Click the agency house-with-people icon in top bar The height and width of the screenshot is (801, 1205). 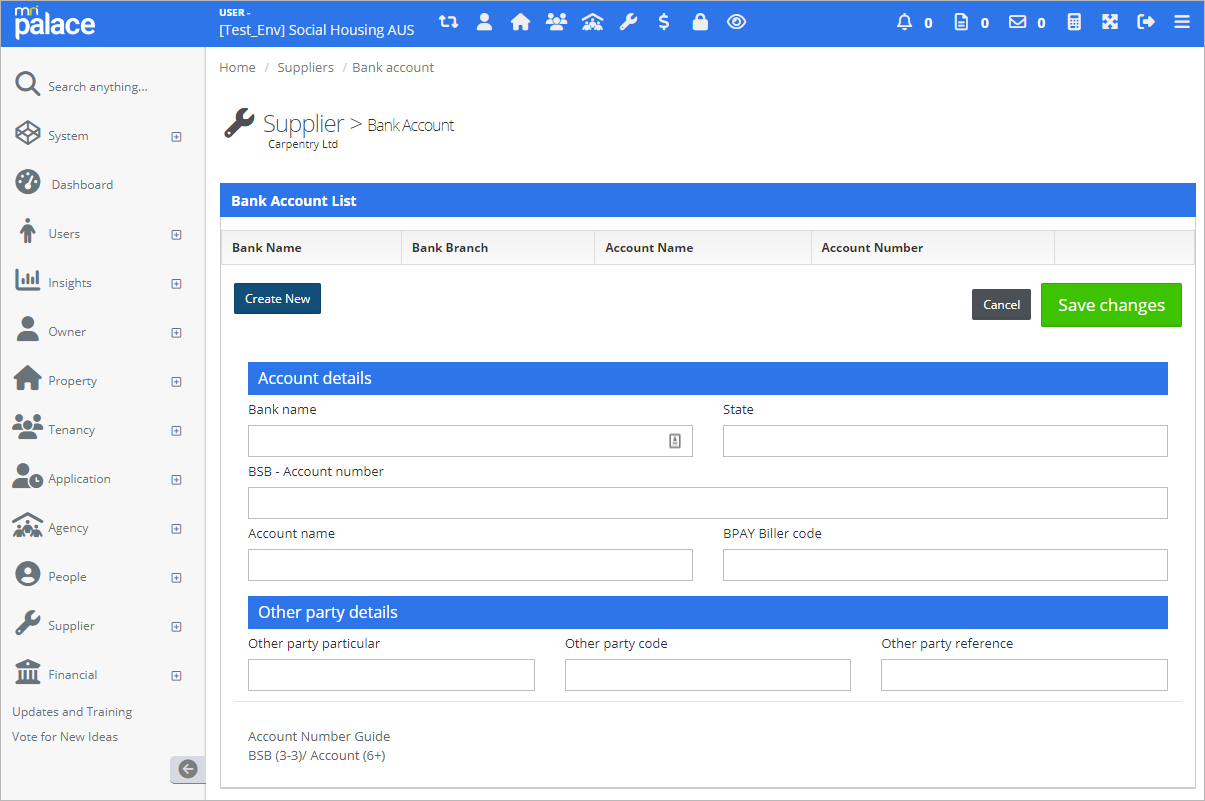(x=592, y=22)
